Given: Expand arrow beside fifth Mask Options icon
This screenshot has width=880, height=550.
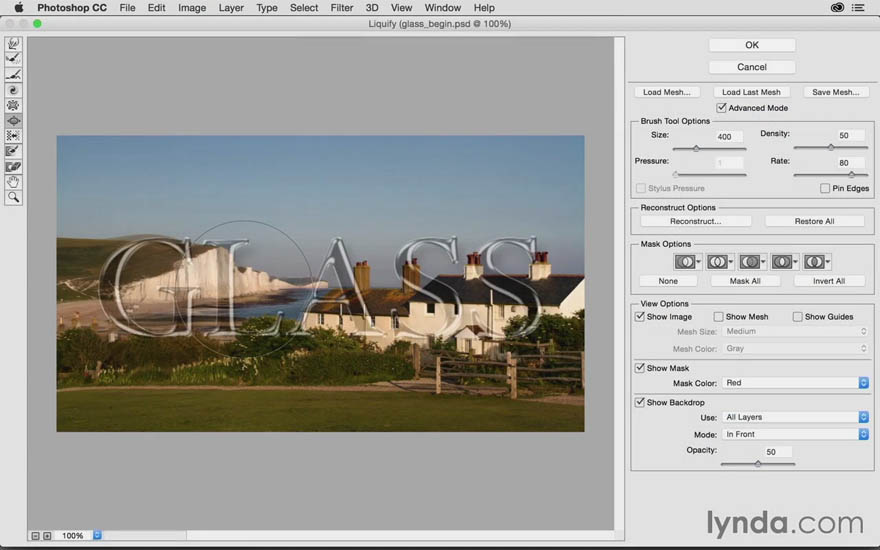Looking at the screenshot, I should pyautogui.click(x=828, y=262).
